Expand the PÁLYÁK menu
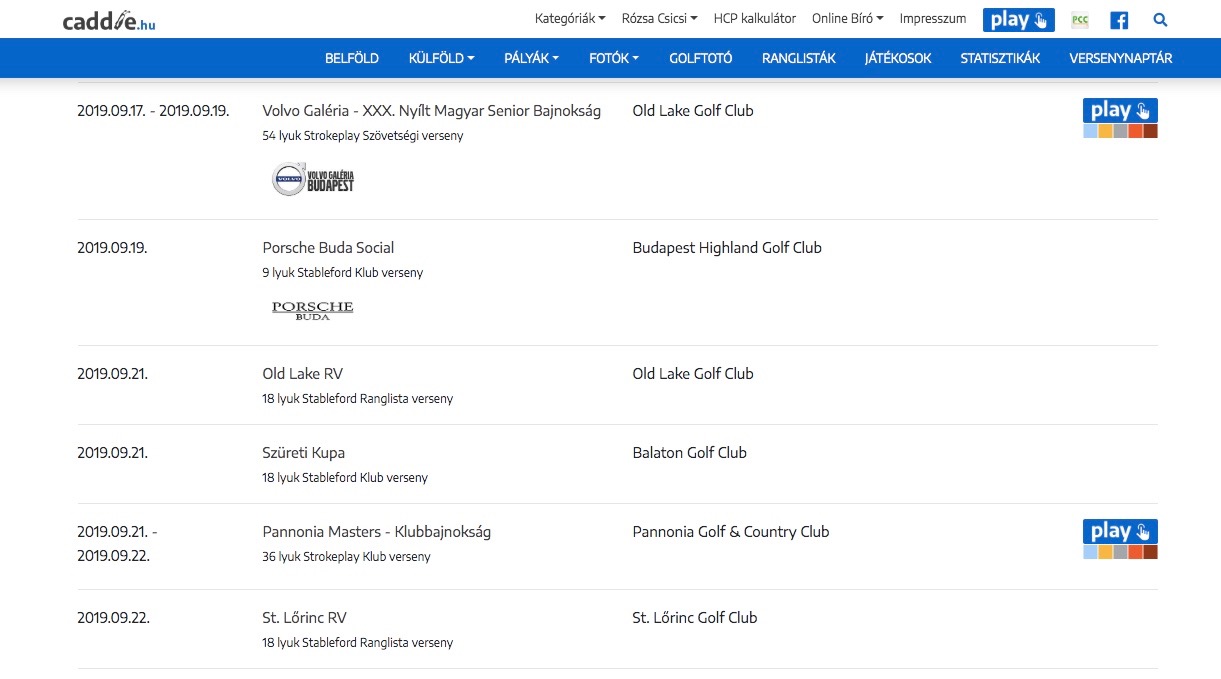The image size is (1221, 679). tap(532, 59)
